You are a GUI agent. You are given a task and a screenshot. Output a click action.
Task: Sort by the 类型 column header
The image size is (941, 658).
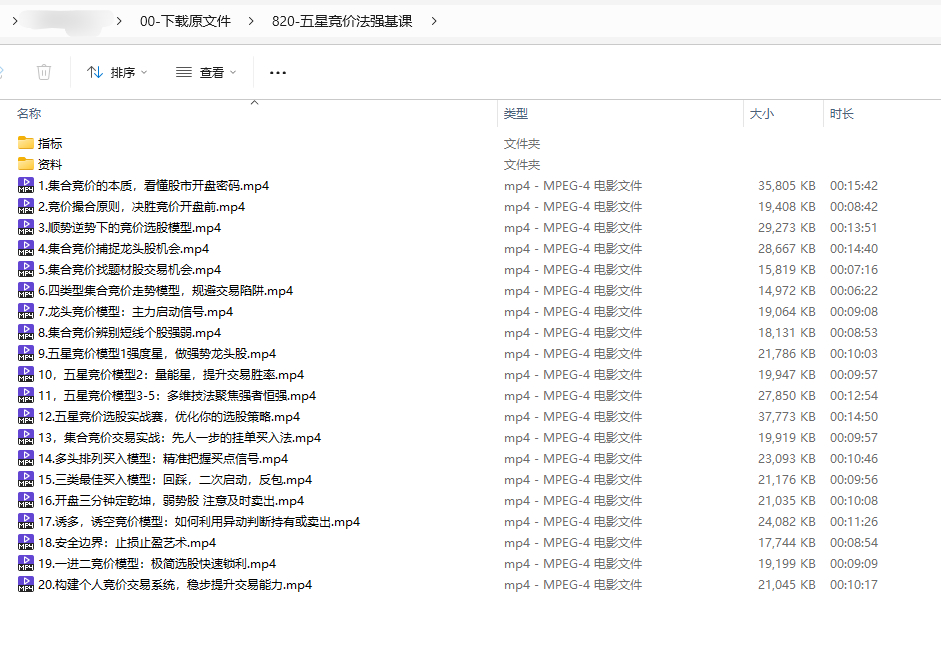516,114
